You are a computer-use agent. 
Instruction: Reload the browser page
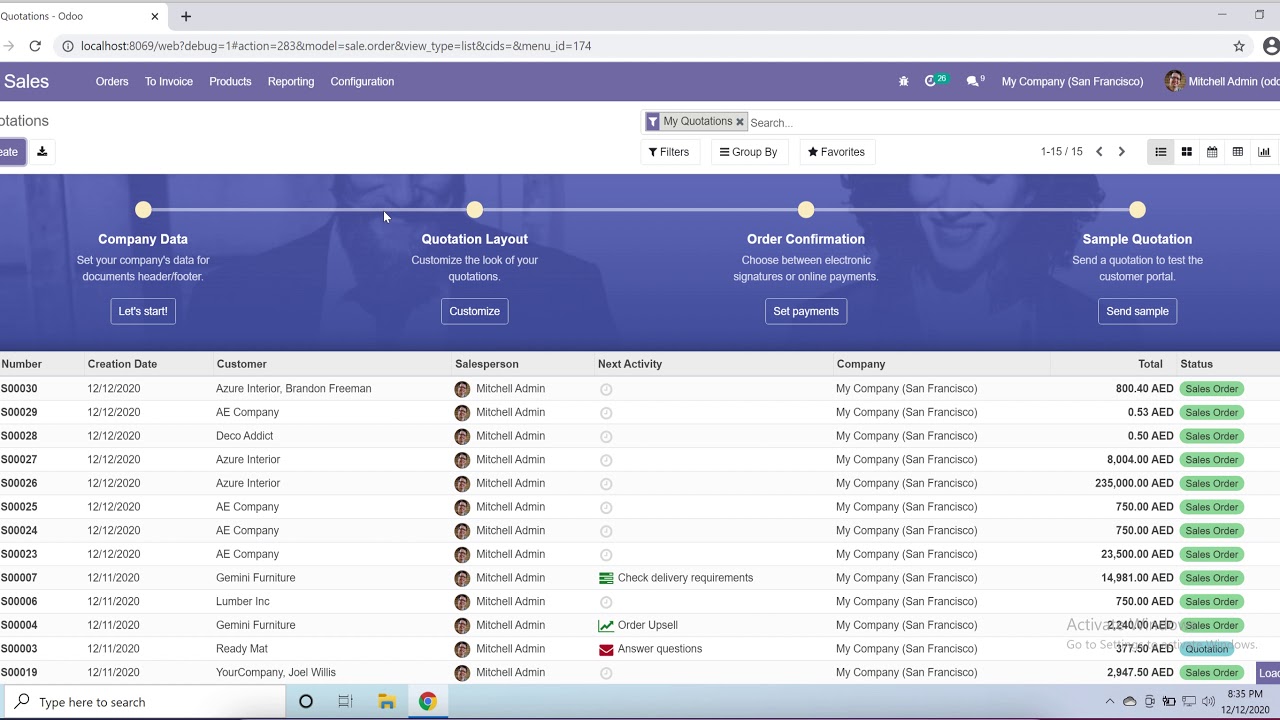click(x=35, y=46)
